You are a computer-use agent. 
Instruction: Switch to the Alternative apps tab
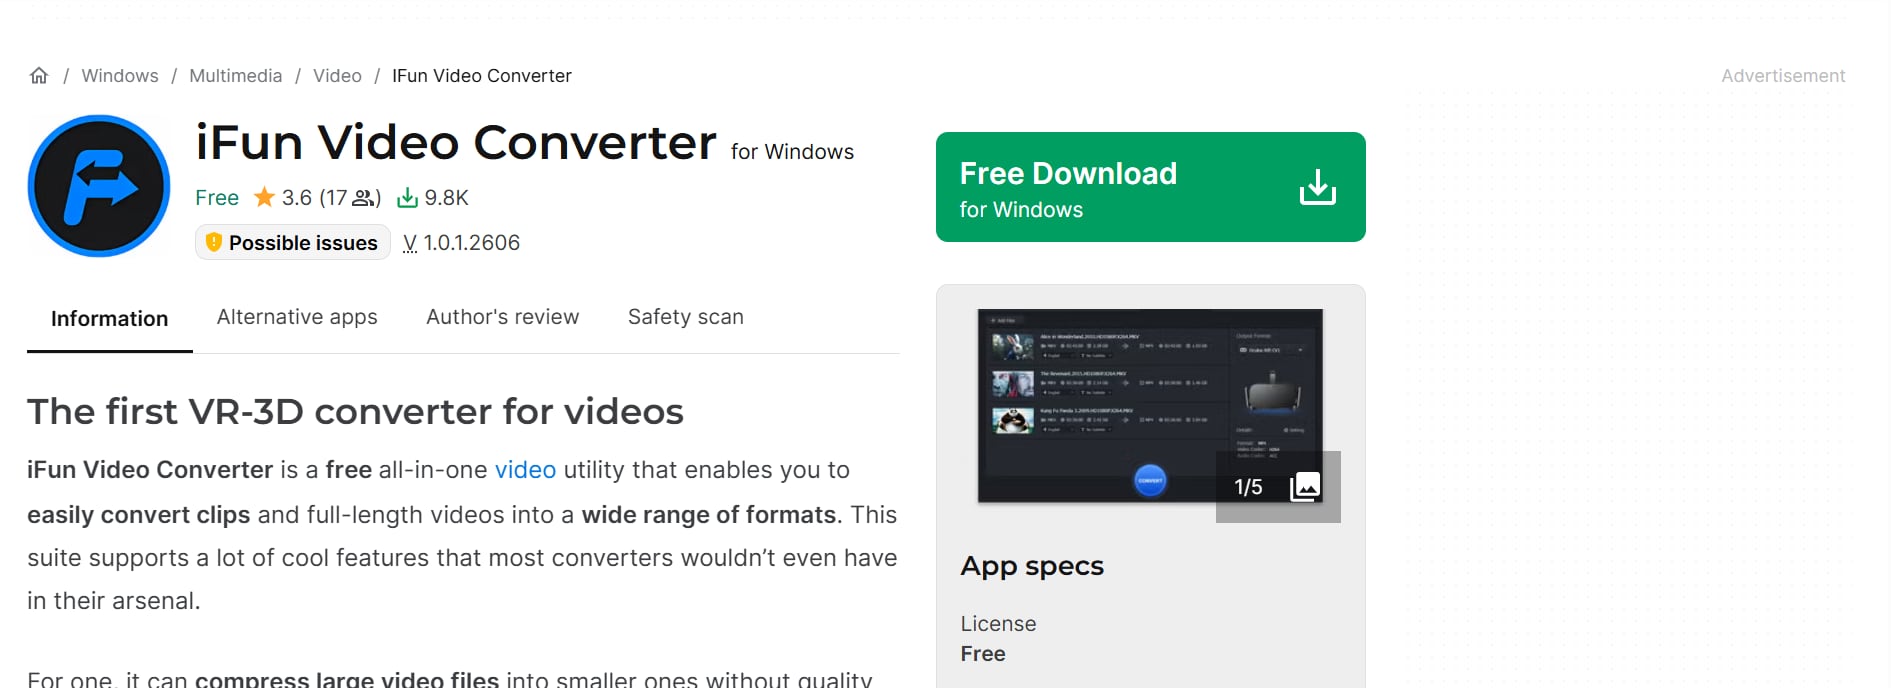click(297, 317)
